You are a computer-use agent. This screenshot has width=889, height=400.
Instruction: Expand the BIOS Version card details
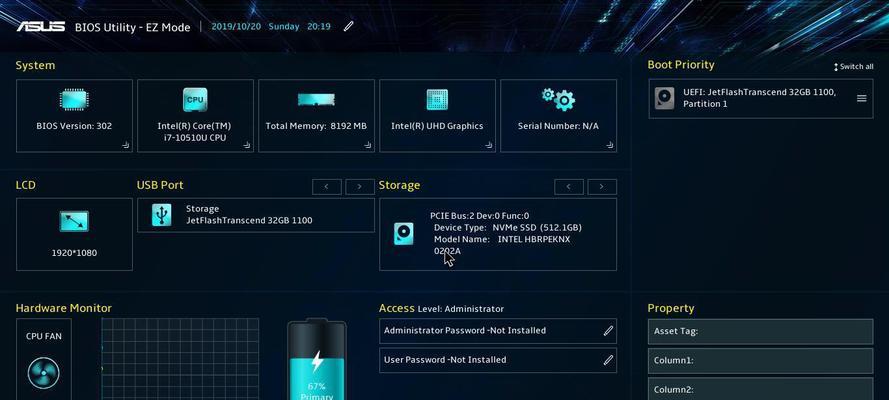tap(125, 145)
